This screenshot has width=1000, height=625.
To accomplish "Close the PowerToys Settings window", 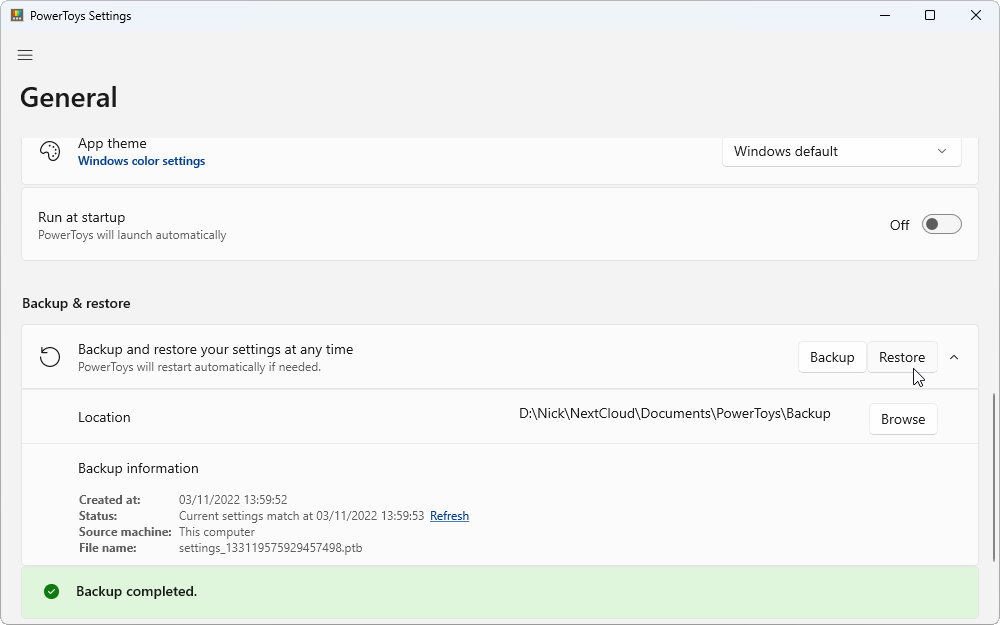I will point(976,16).
